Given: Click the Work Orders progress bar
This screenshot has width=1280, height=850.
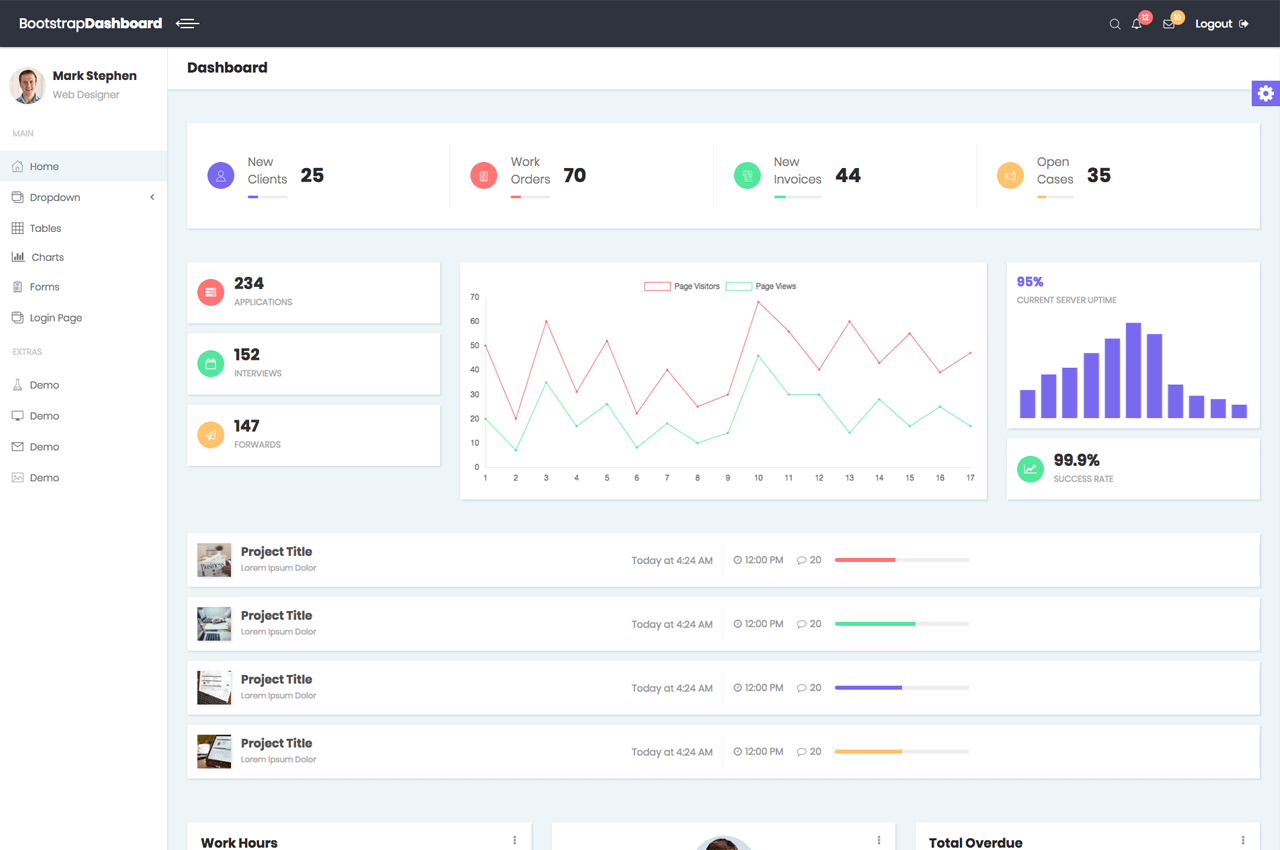Looking at the screenshot, I should [531, 197].
